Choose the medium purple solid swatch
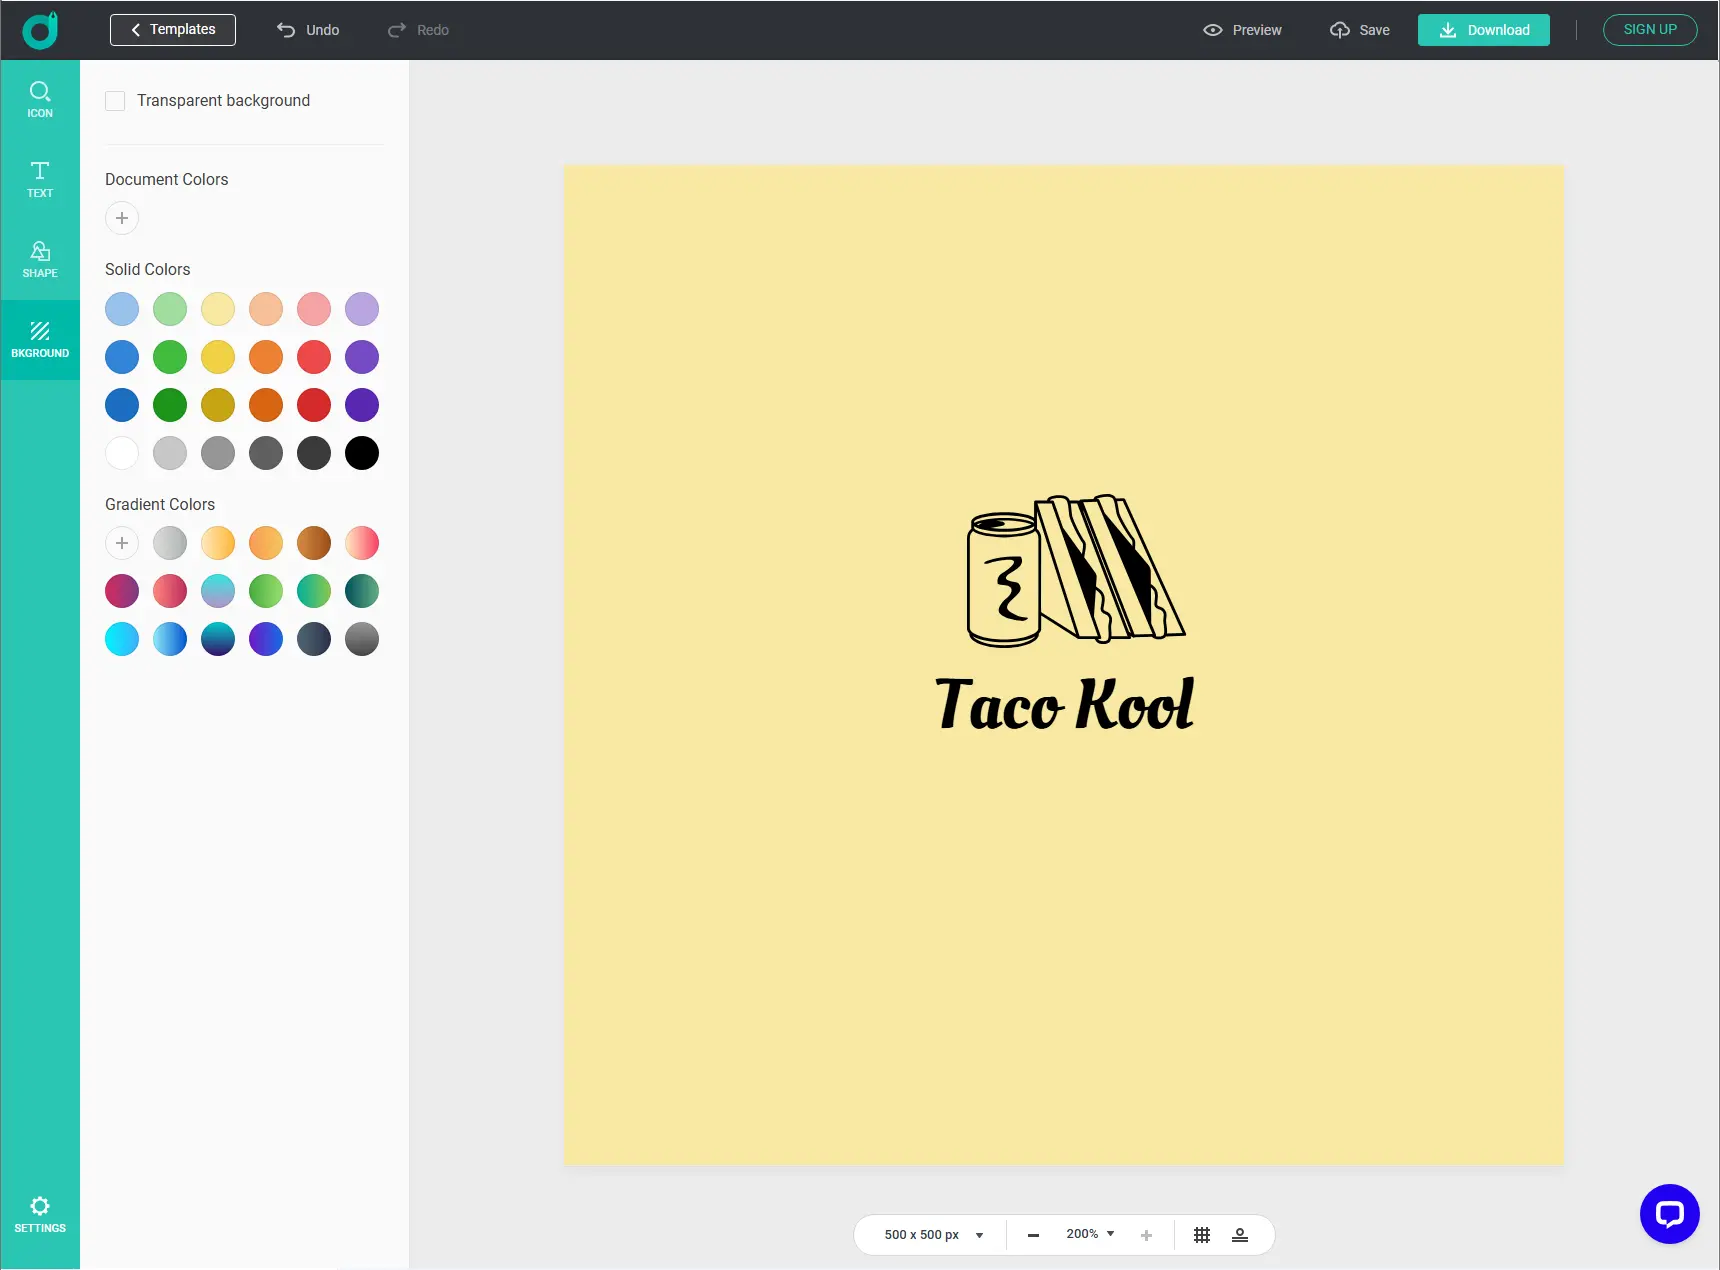 (362, 357)
